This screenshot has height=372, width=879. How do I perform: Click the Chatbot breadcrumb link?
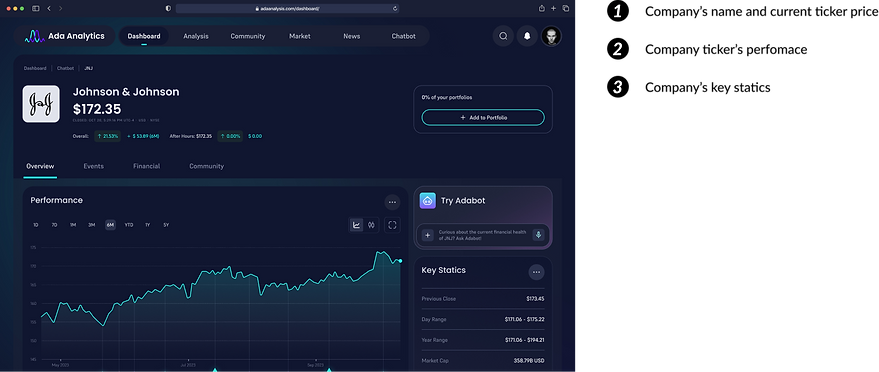click(x=65, y=68)
